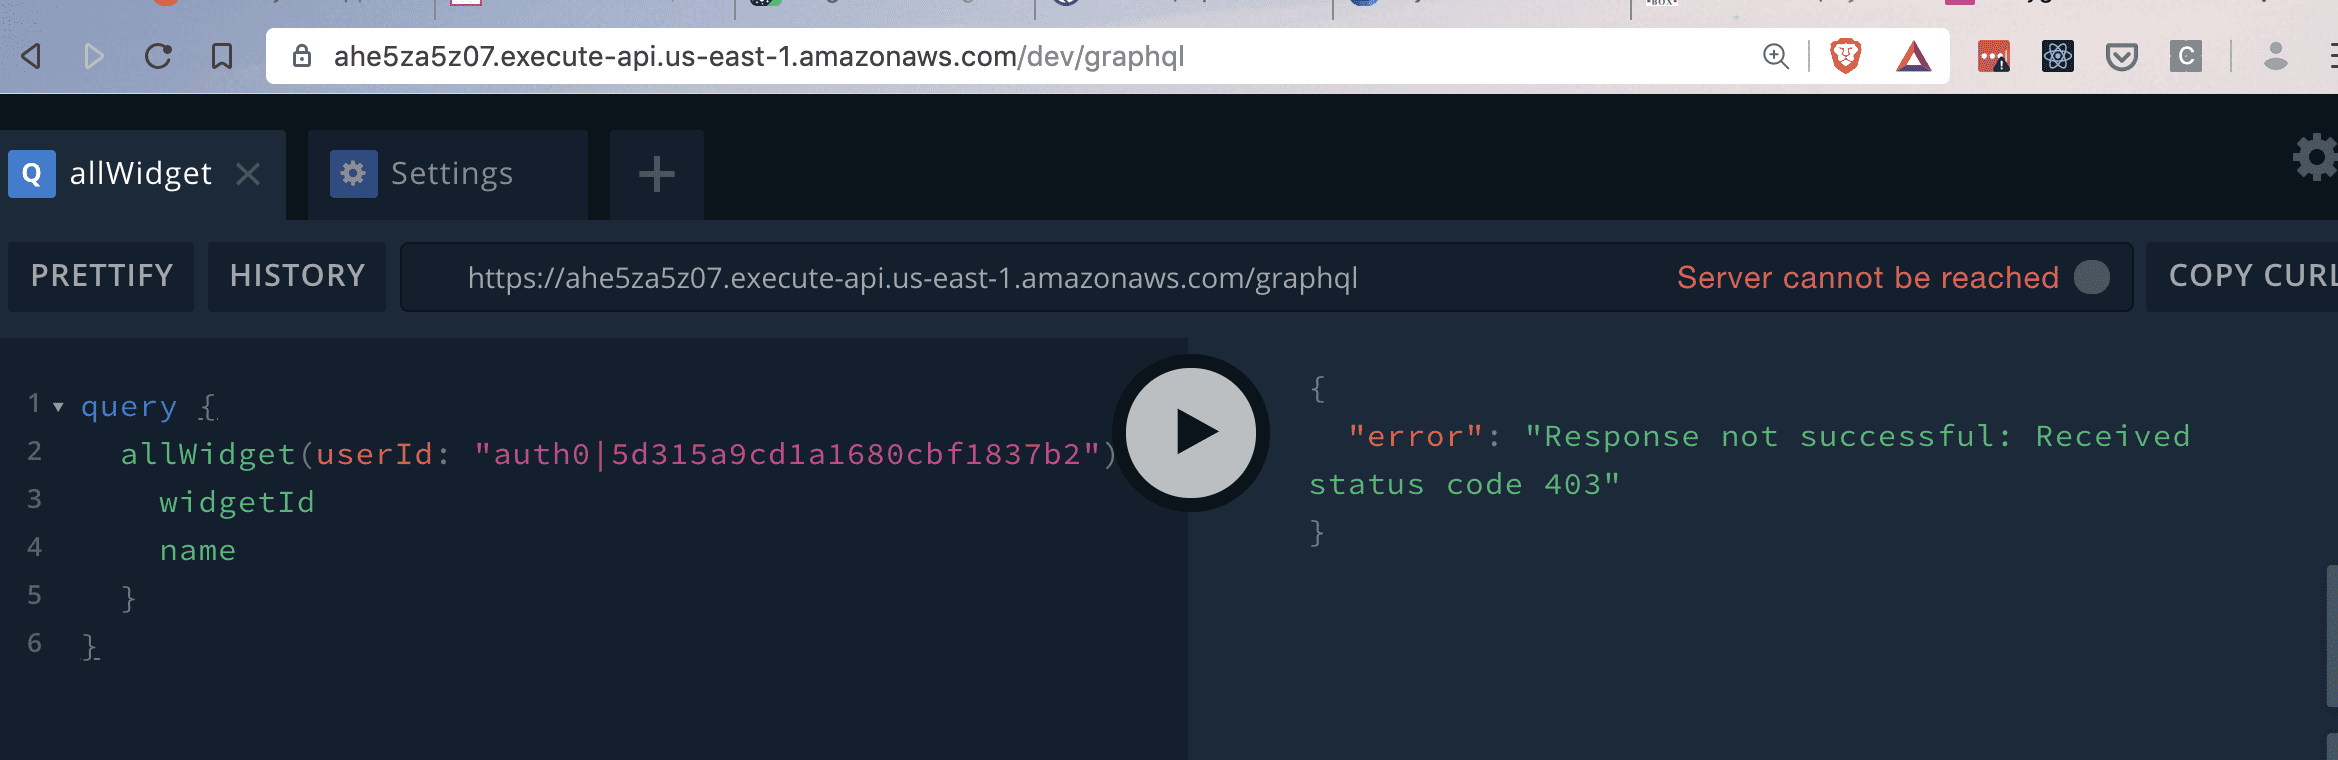Open the Brave Shields lion icon
This screenshot has width=2338, height=760.
coord(1845,56)
